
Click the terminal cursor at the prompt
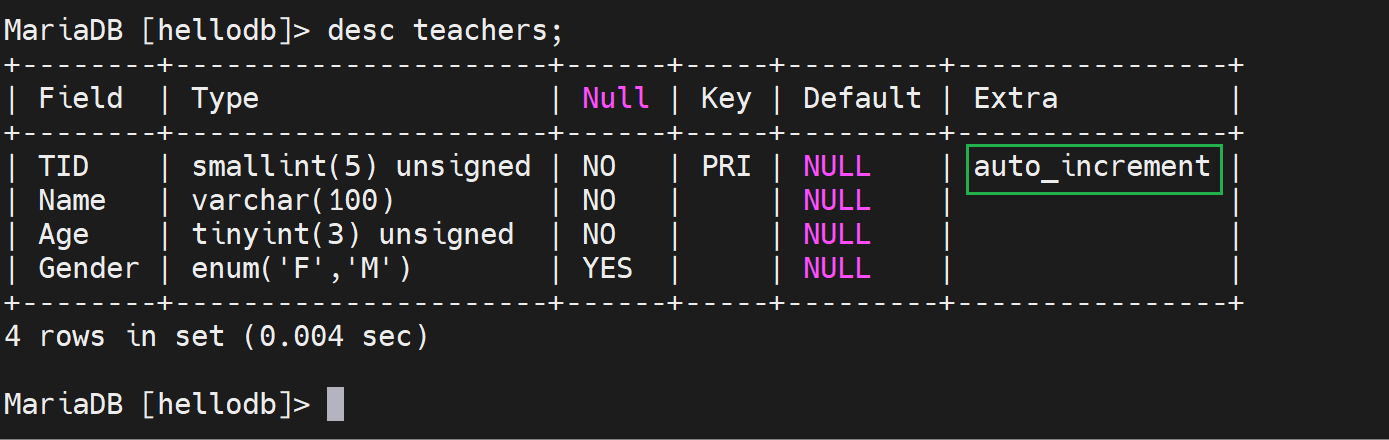coord(335,404)
